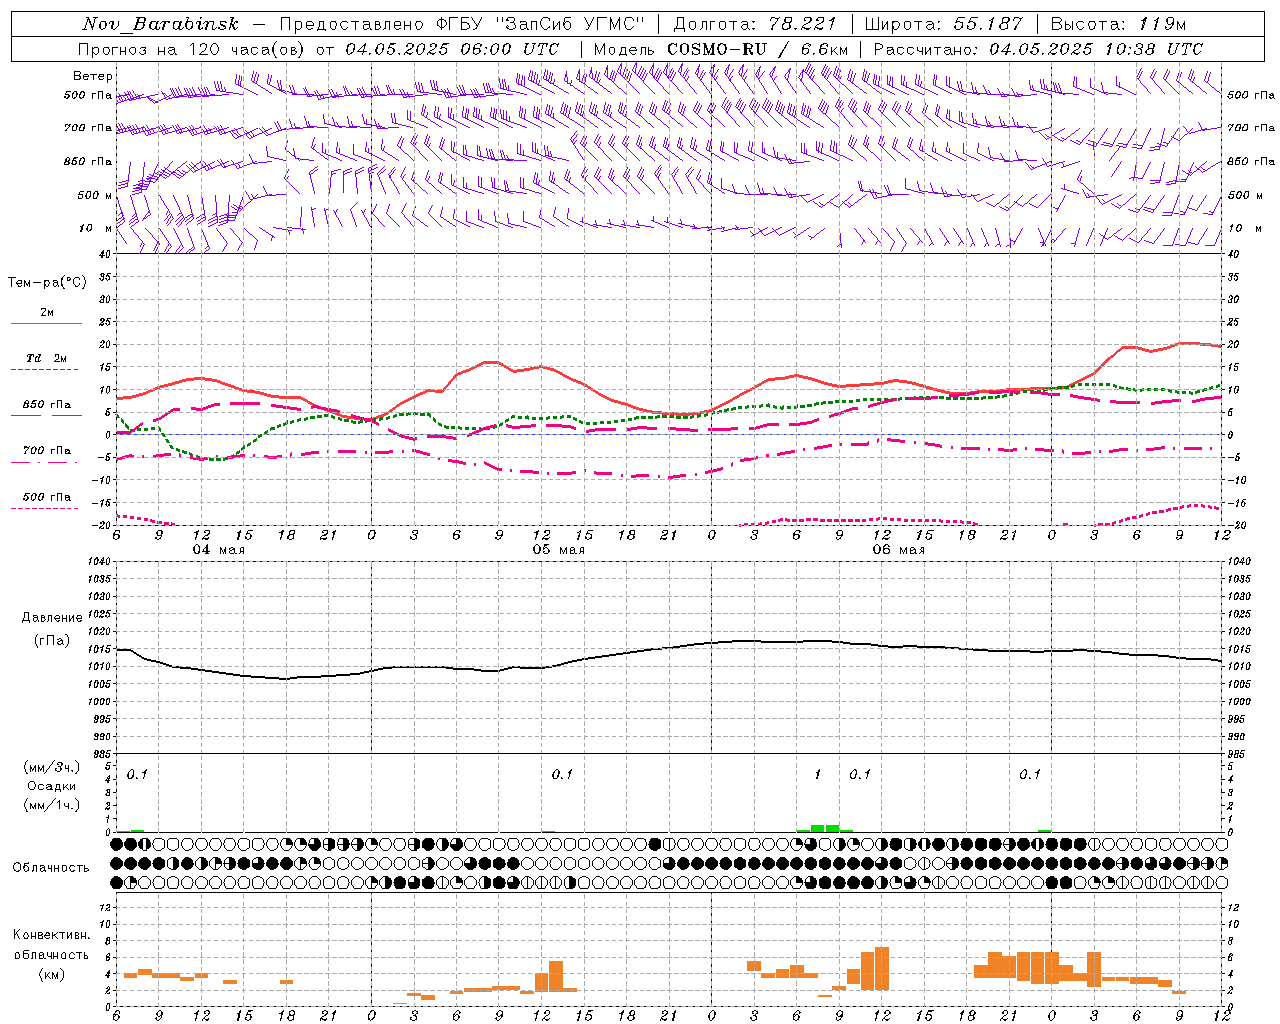Click the 'Осадки' precipitation label
Screen dimensions: 1280x1024
pos(52,786)
